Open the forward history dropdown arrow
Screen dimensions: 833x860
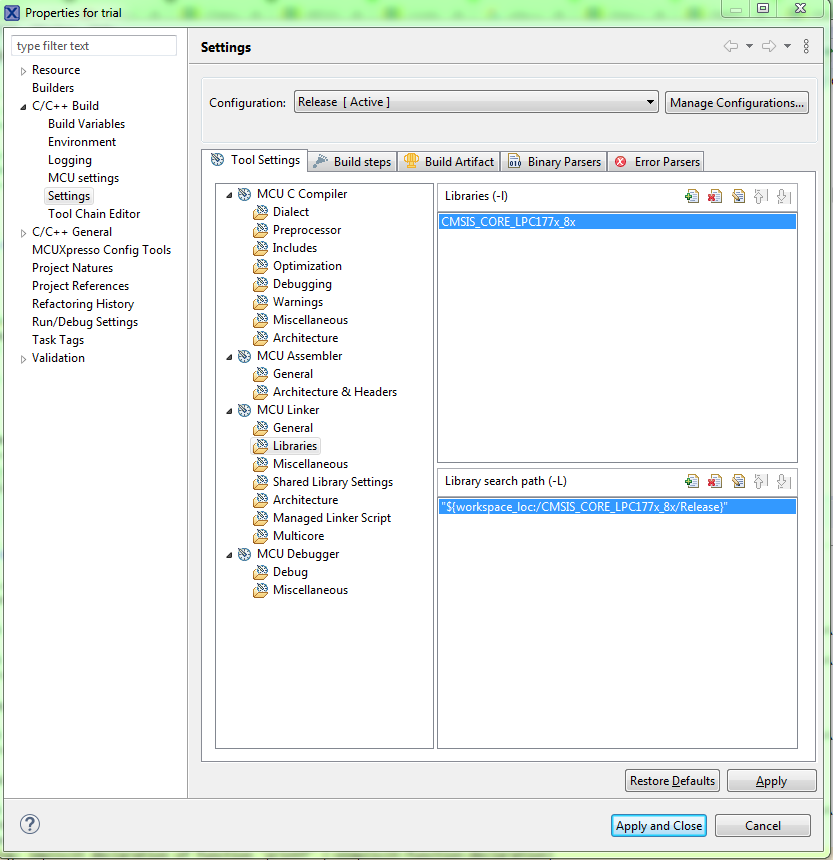tap(787, 46)
